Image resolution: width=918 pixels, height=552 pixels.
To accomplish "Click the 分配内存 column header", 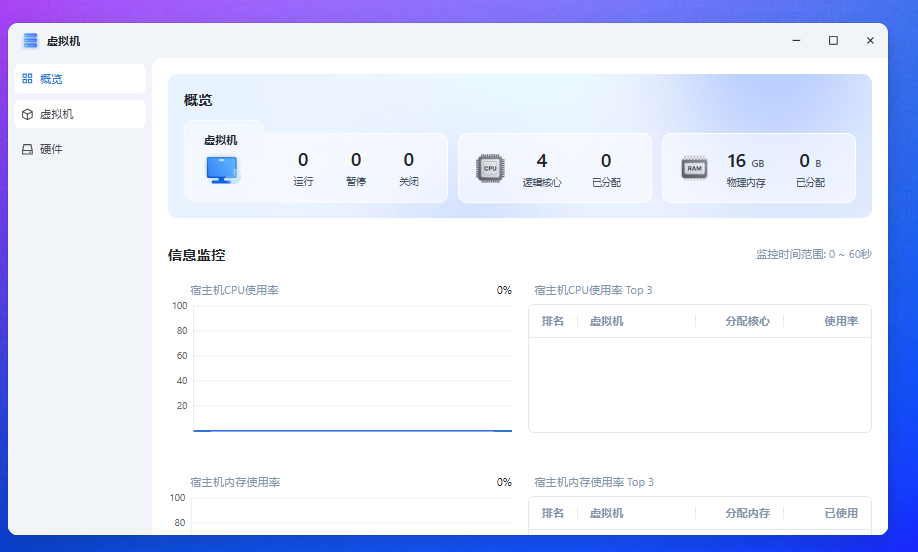I will click(x=748, y=513).
